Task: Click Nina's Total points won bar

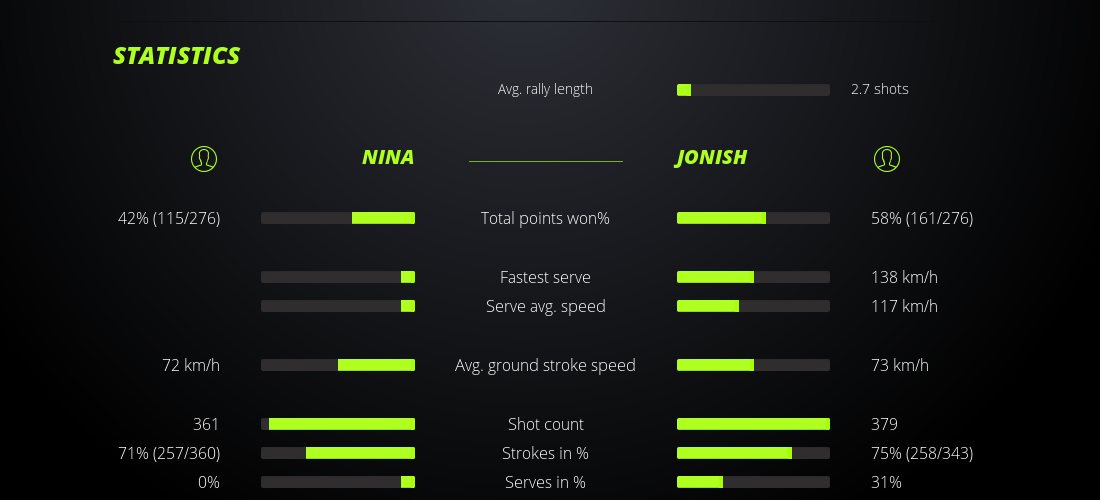Action: 338,218
